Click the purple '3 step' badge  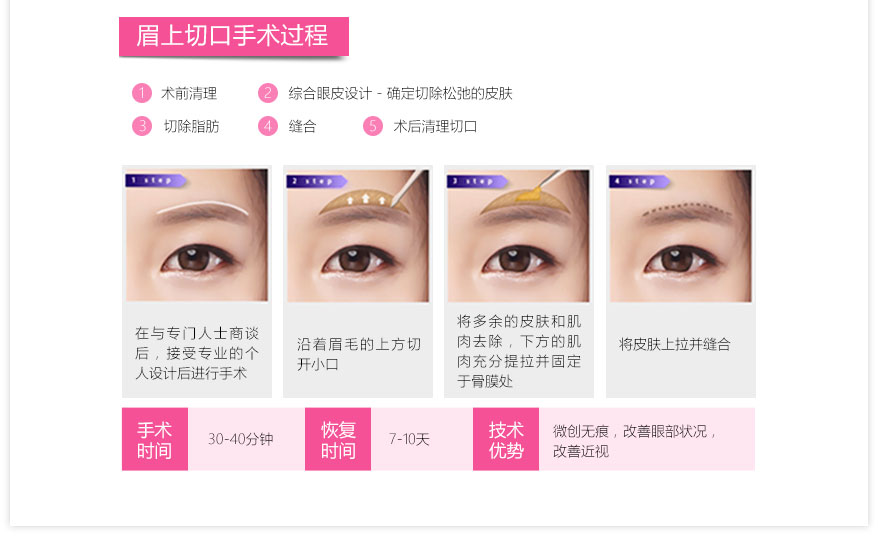[477, 181]
